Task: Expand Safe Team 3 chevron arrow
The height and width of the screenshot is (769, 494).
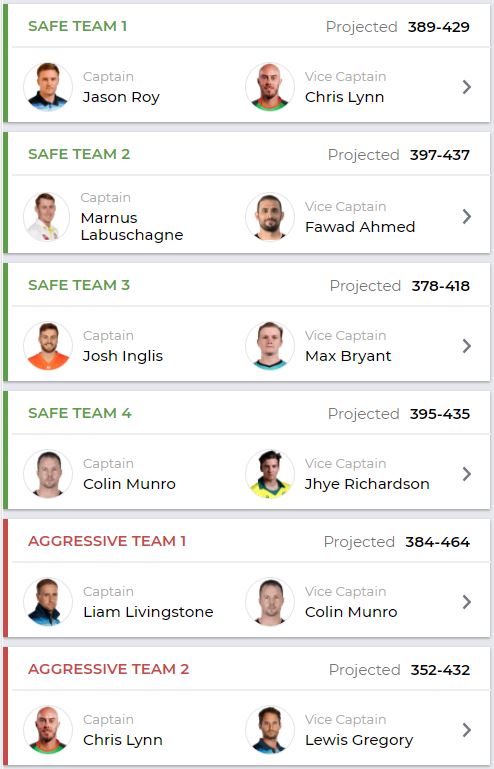Action: (x=467, y=346)
